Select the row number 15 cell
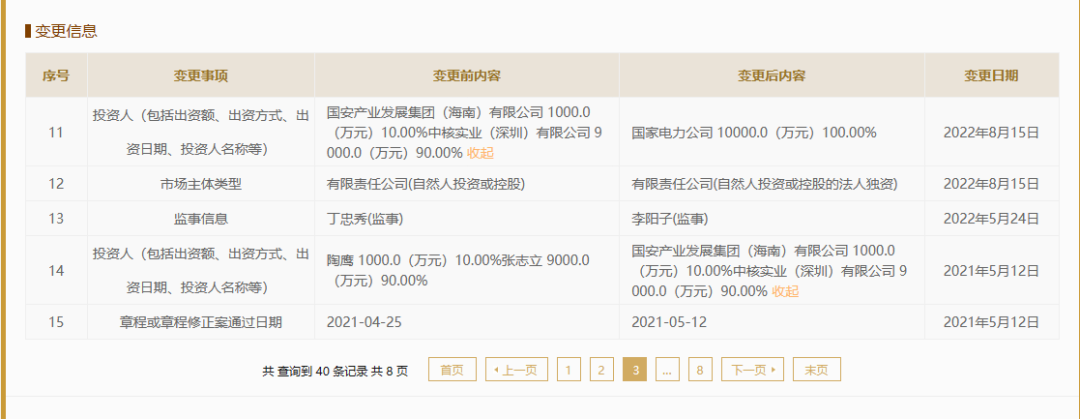1080x419 pixels. click(56, 322)
